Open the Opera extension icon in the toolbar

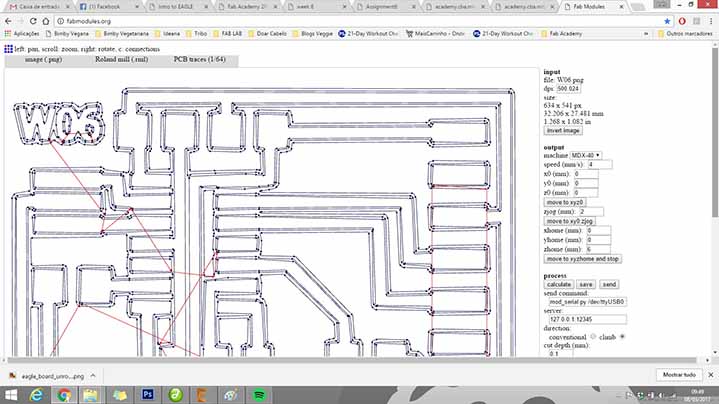click(682, 21)
